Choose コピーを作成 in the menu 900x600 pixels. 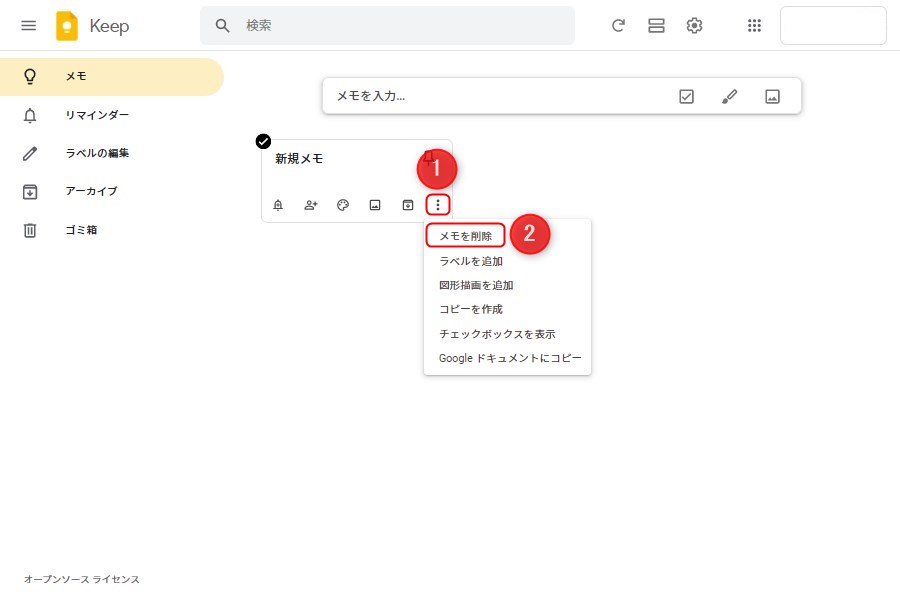(x=471, y=309)
